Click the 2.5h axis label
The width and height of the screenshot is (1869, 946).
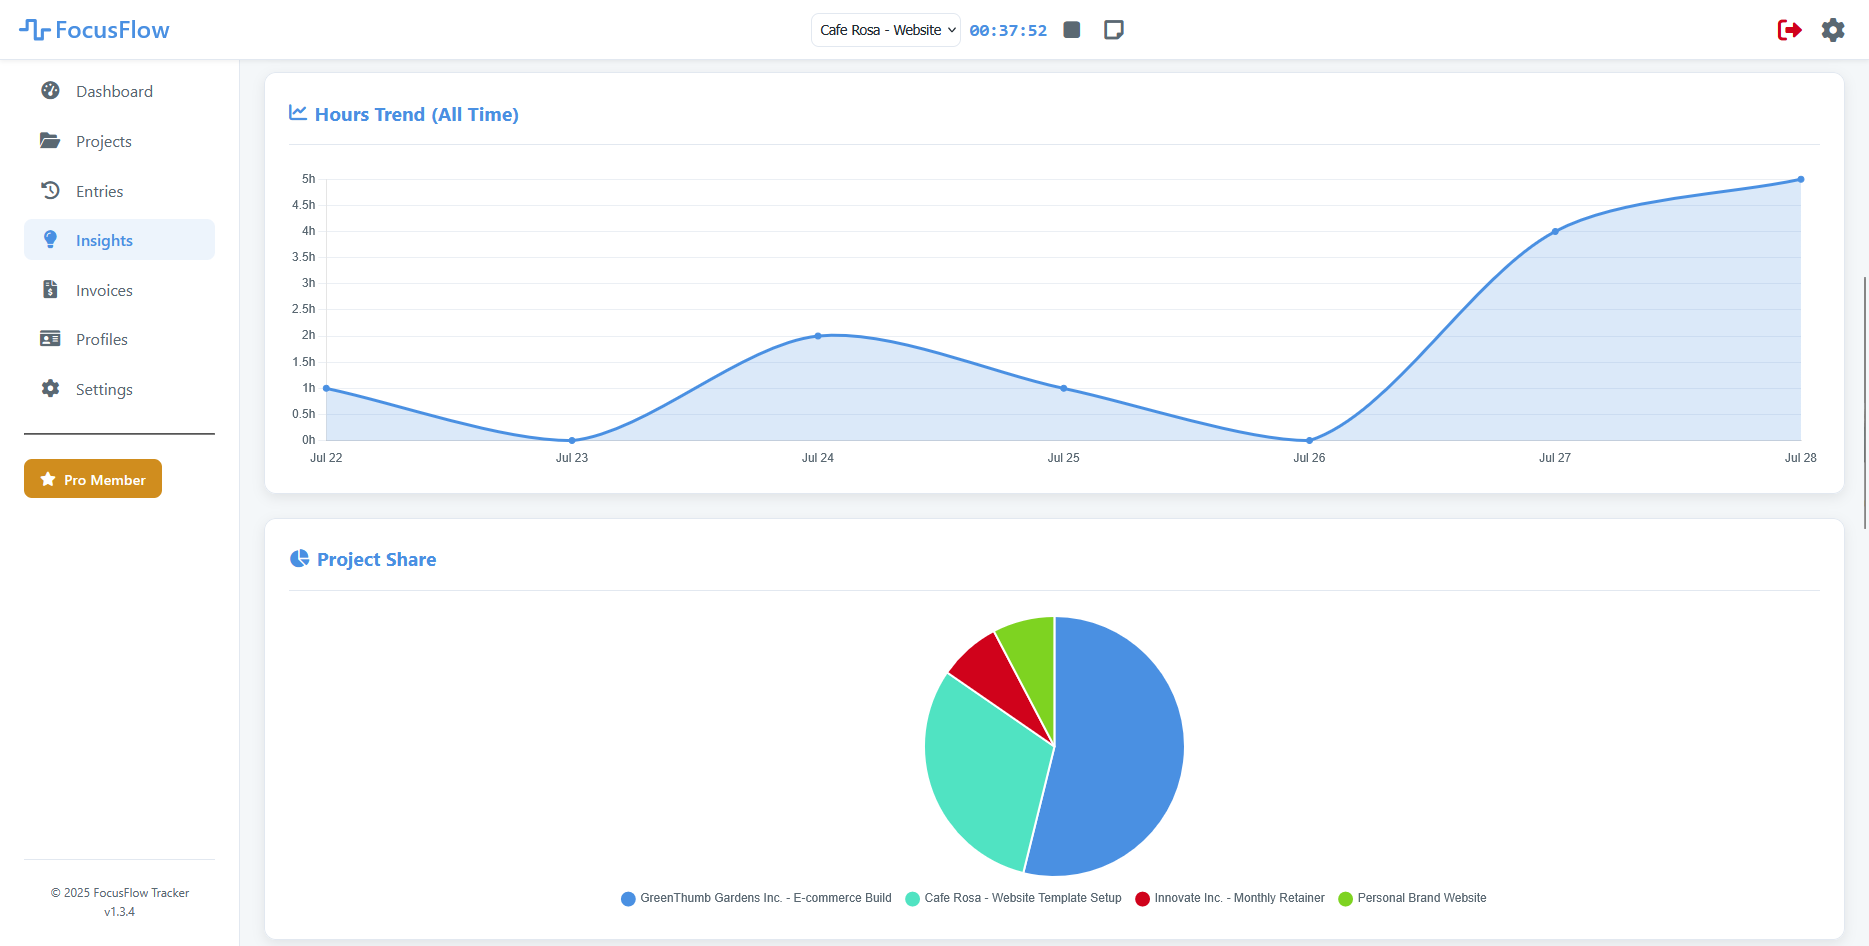pyautogui.click(x=303, y=309)
